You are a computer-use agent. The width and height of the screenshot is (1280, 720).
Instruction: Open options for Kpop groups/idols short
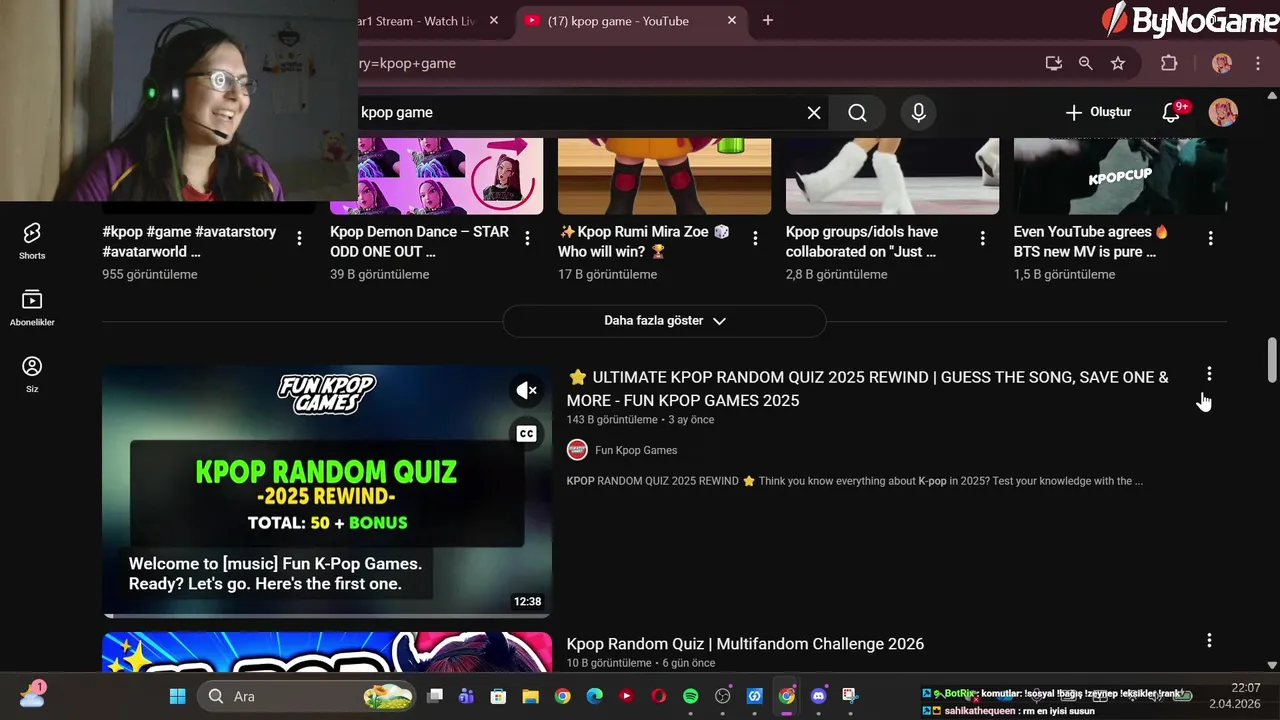[983, 238]
